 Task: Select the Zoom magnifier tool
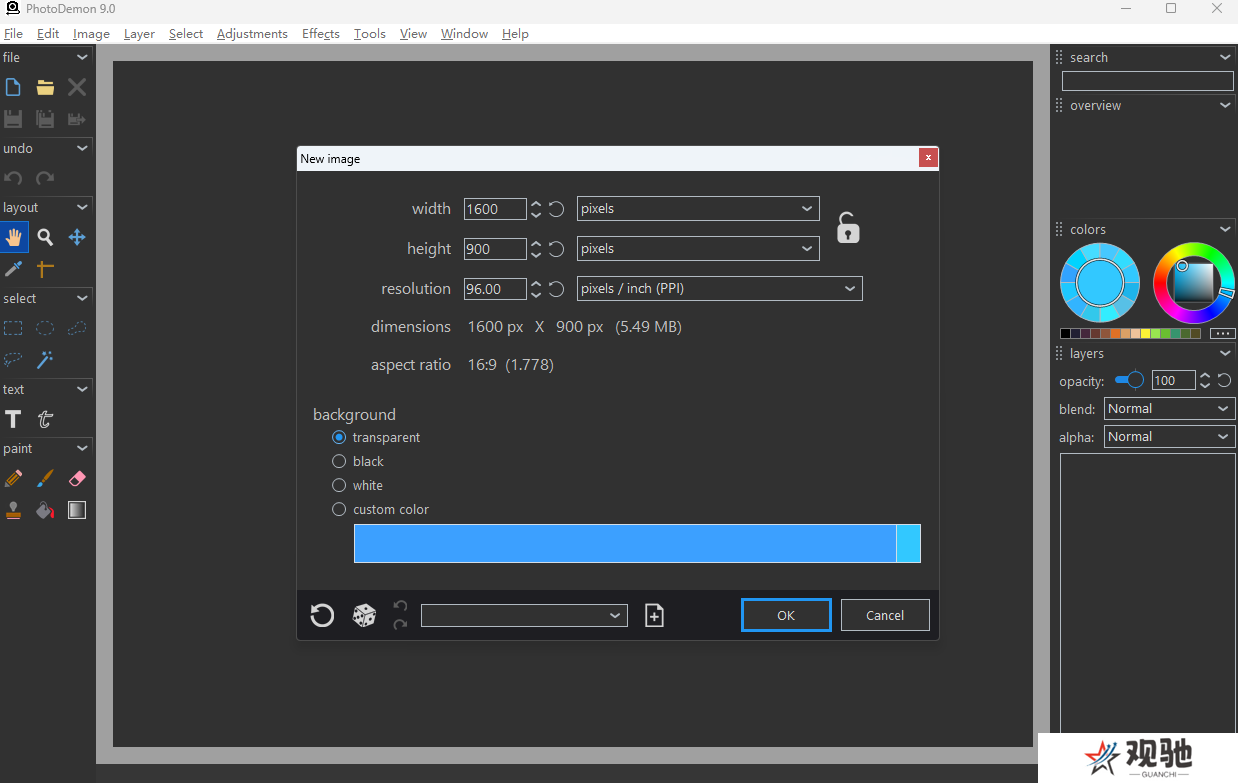click(x=45, y=237)
